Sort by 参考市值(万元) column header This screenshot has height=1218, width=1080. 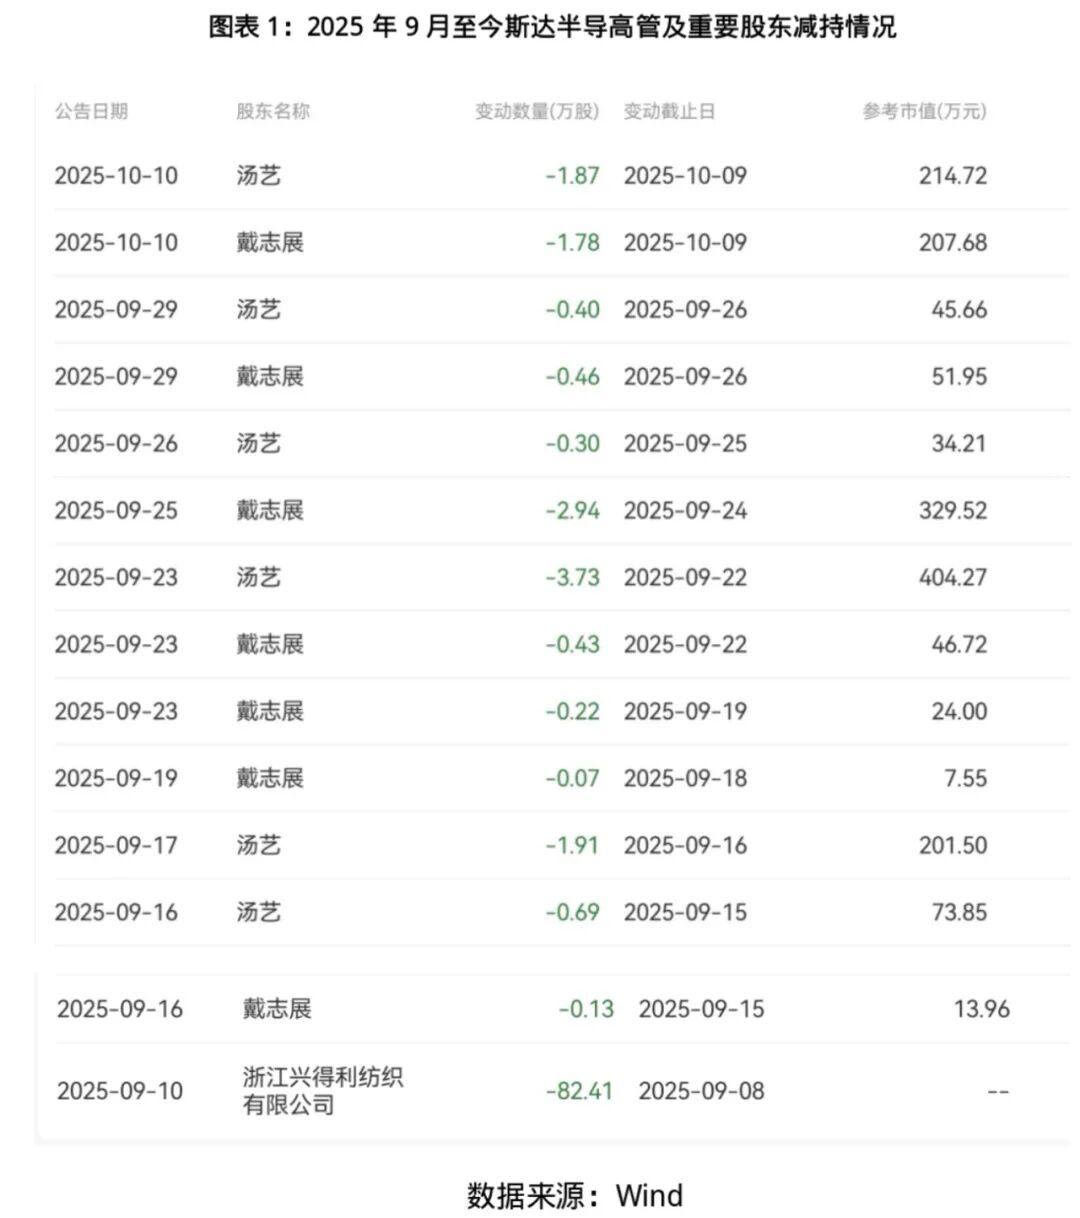tap(924, 111)
